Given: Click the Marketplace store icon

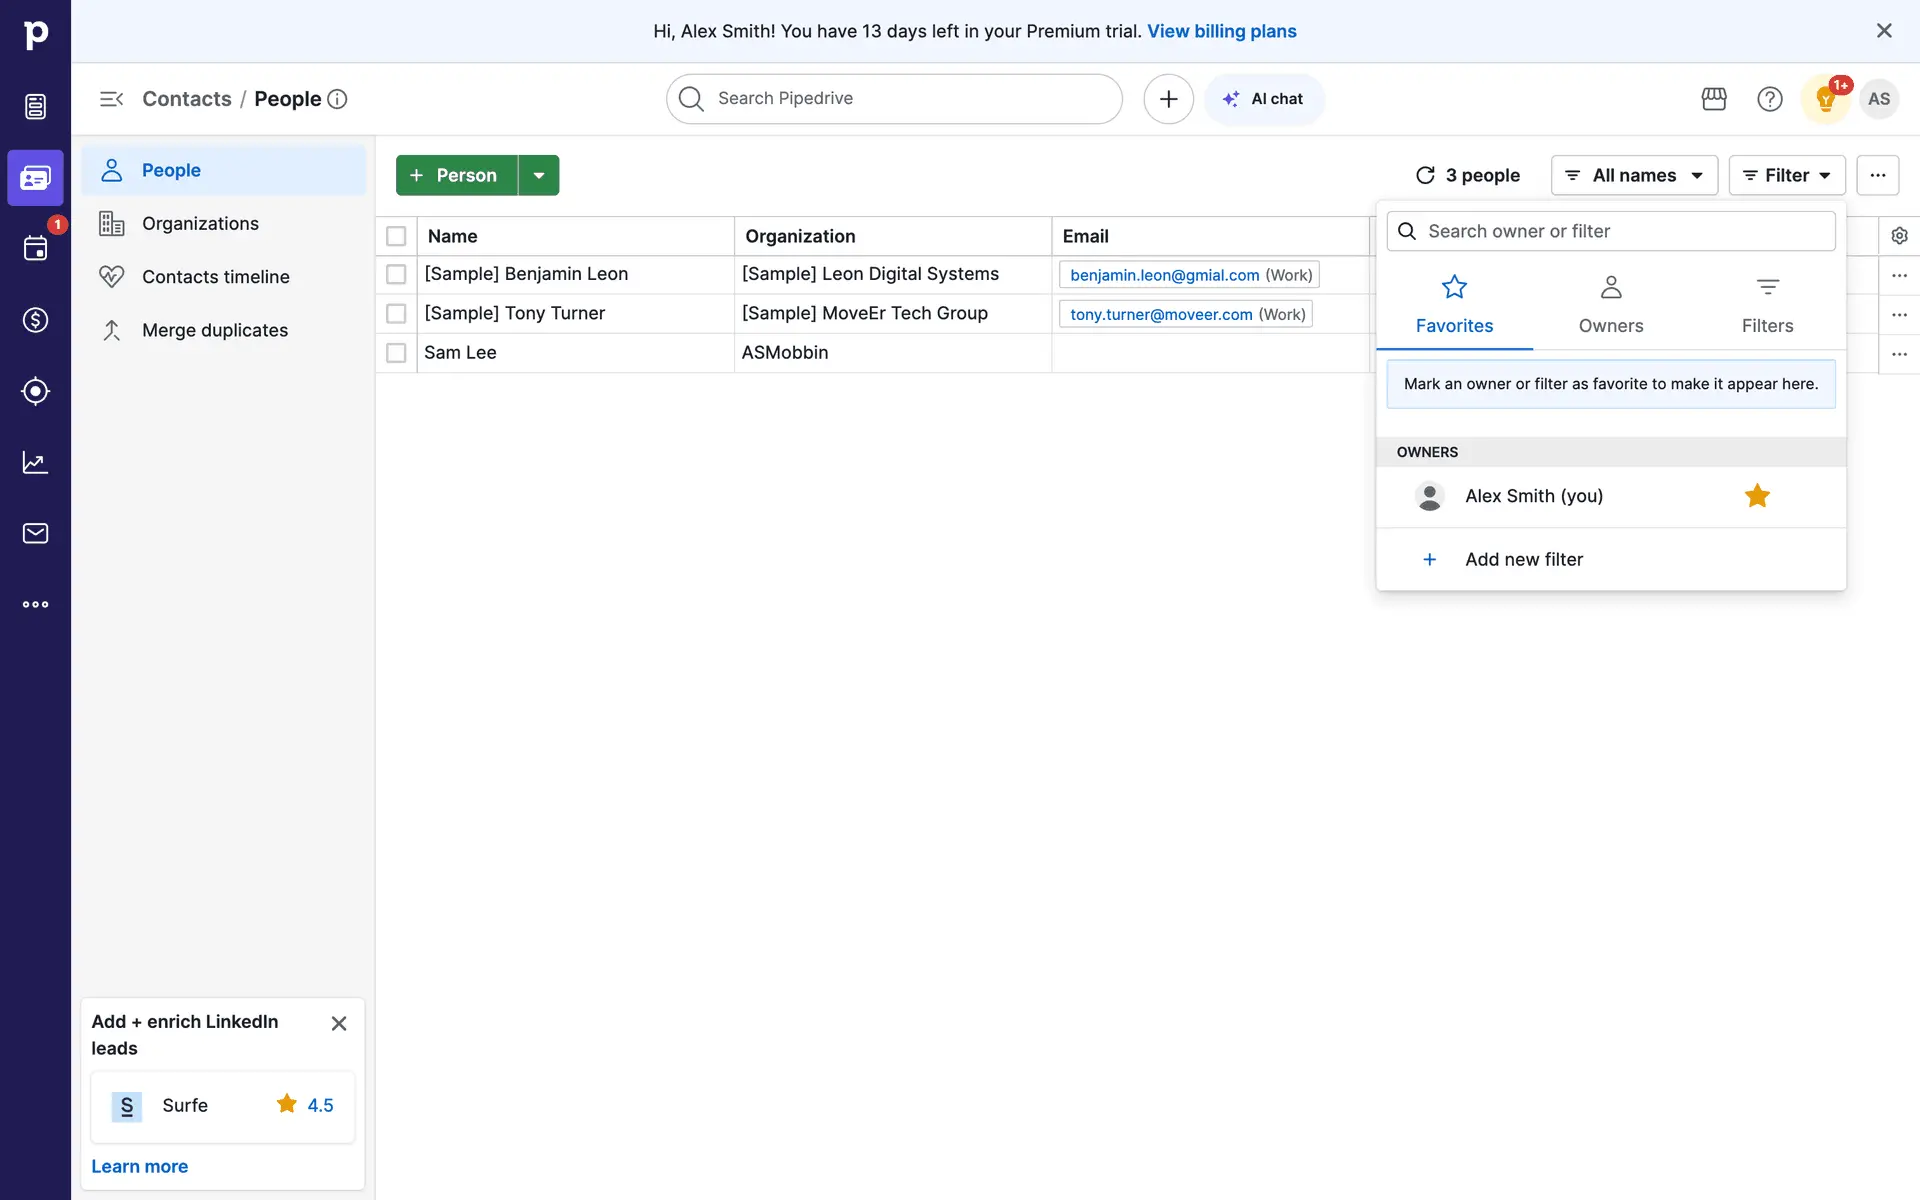Looking at the screenshot, I should point(1714,99).
